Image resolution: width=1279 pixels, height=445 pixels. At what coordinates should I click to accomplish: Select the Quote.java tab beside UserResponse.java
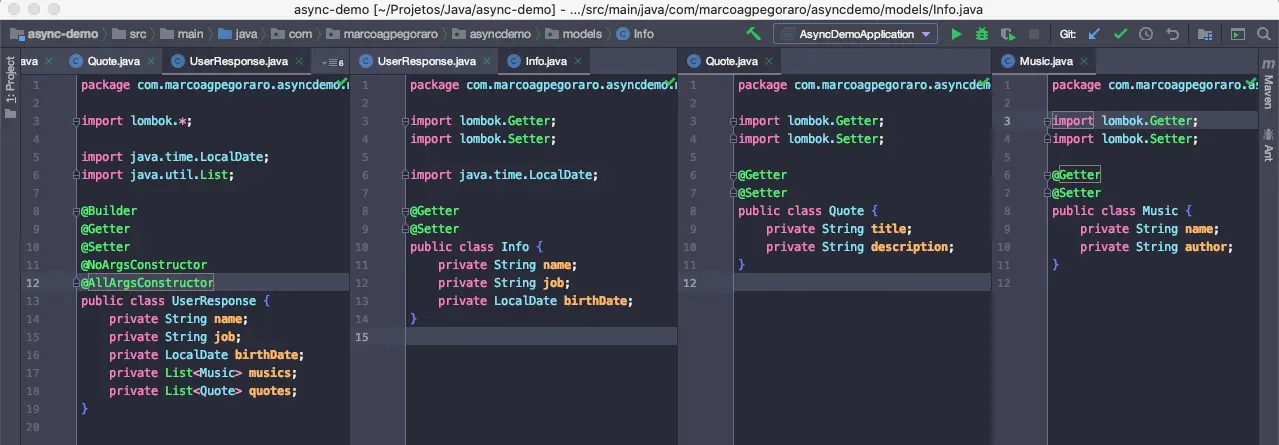[111, 62]
